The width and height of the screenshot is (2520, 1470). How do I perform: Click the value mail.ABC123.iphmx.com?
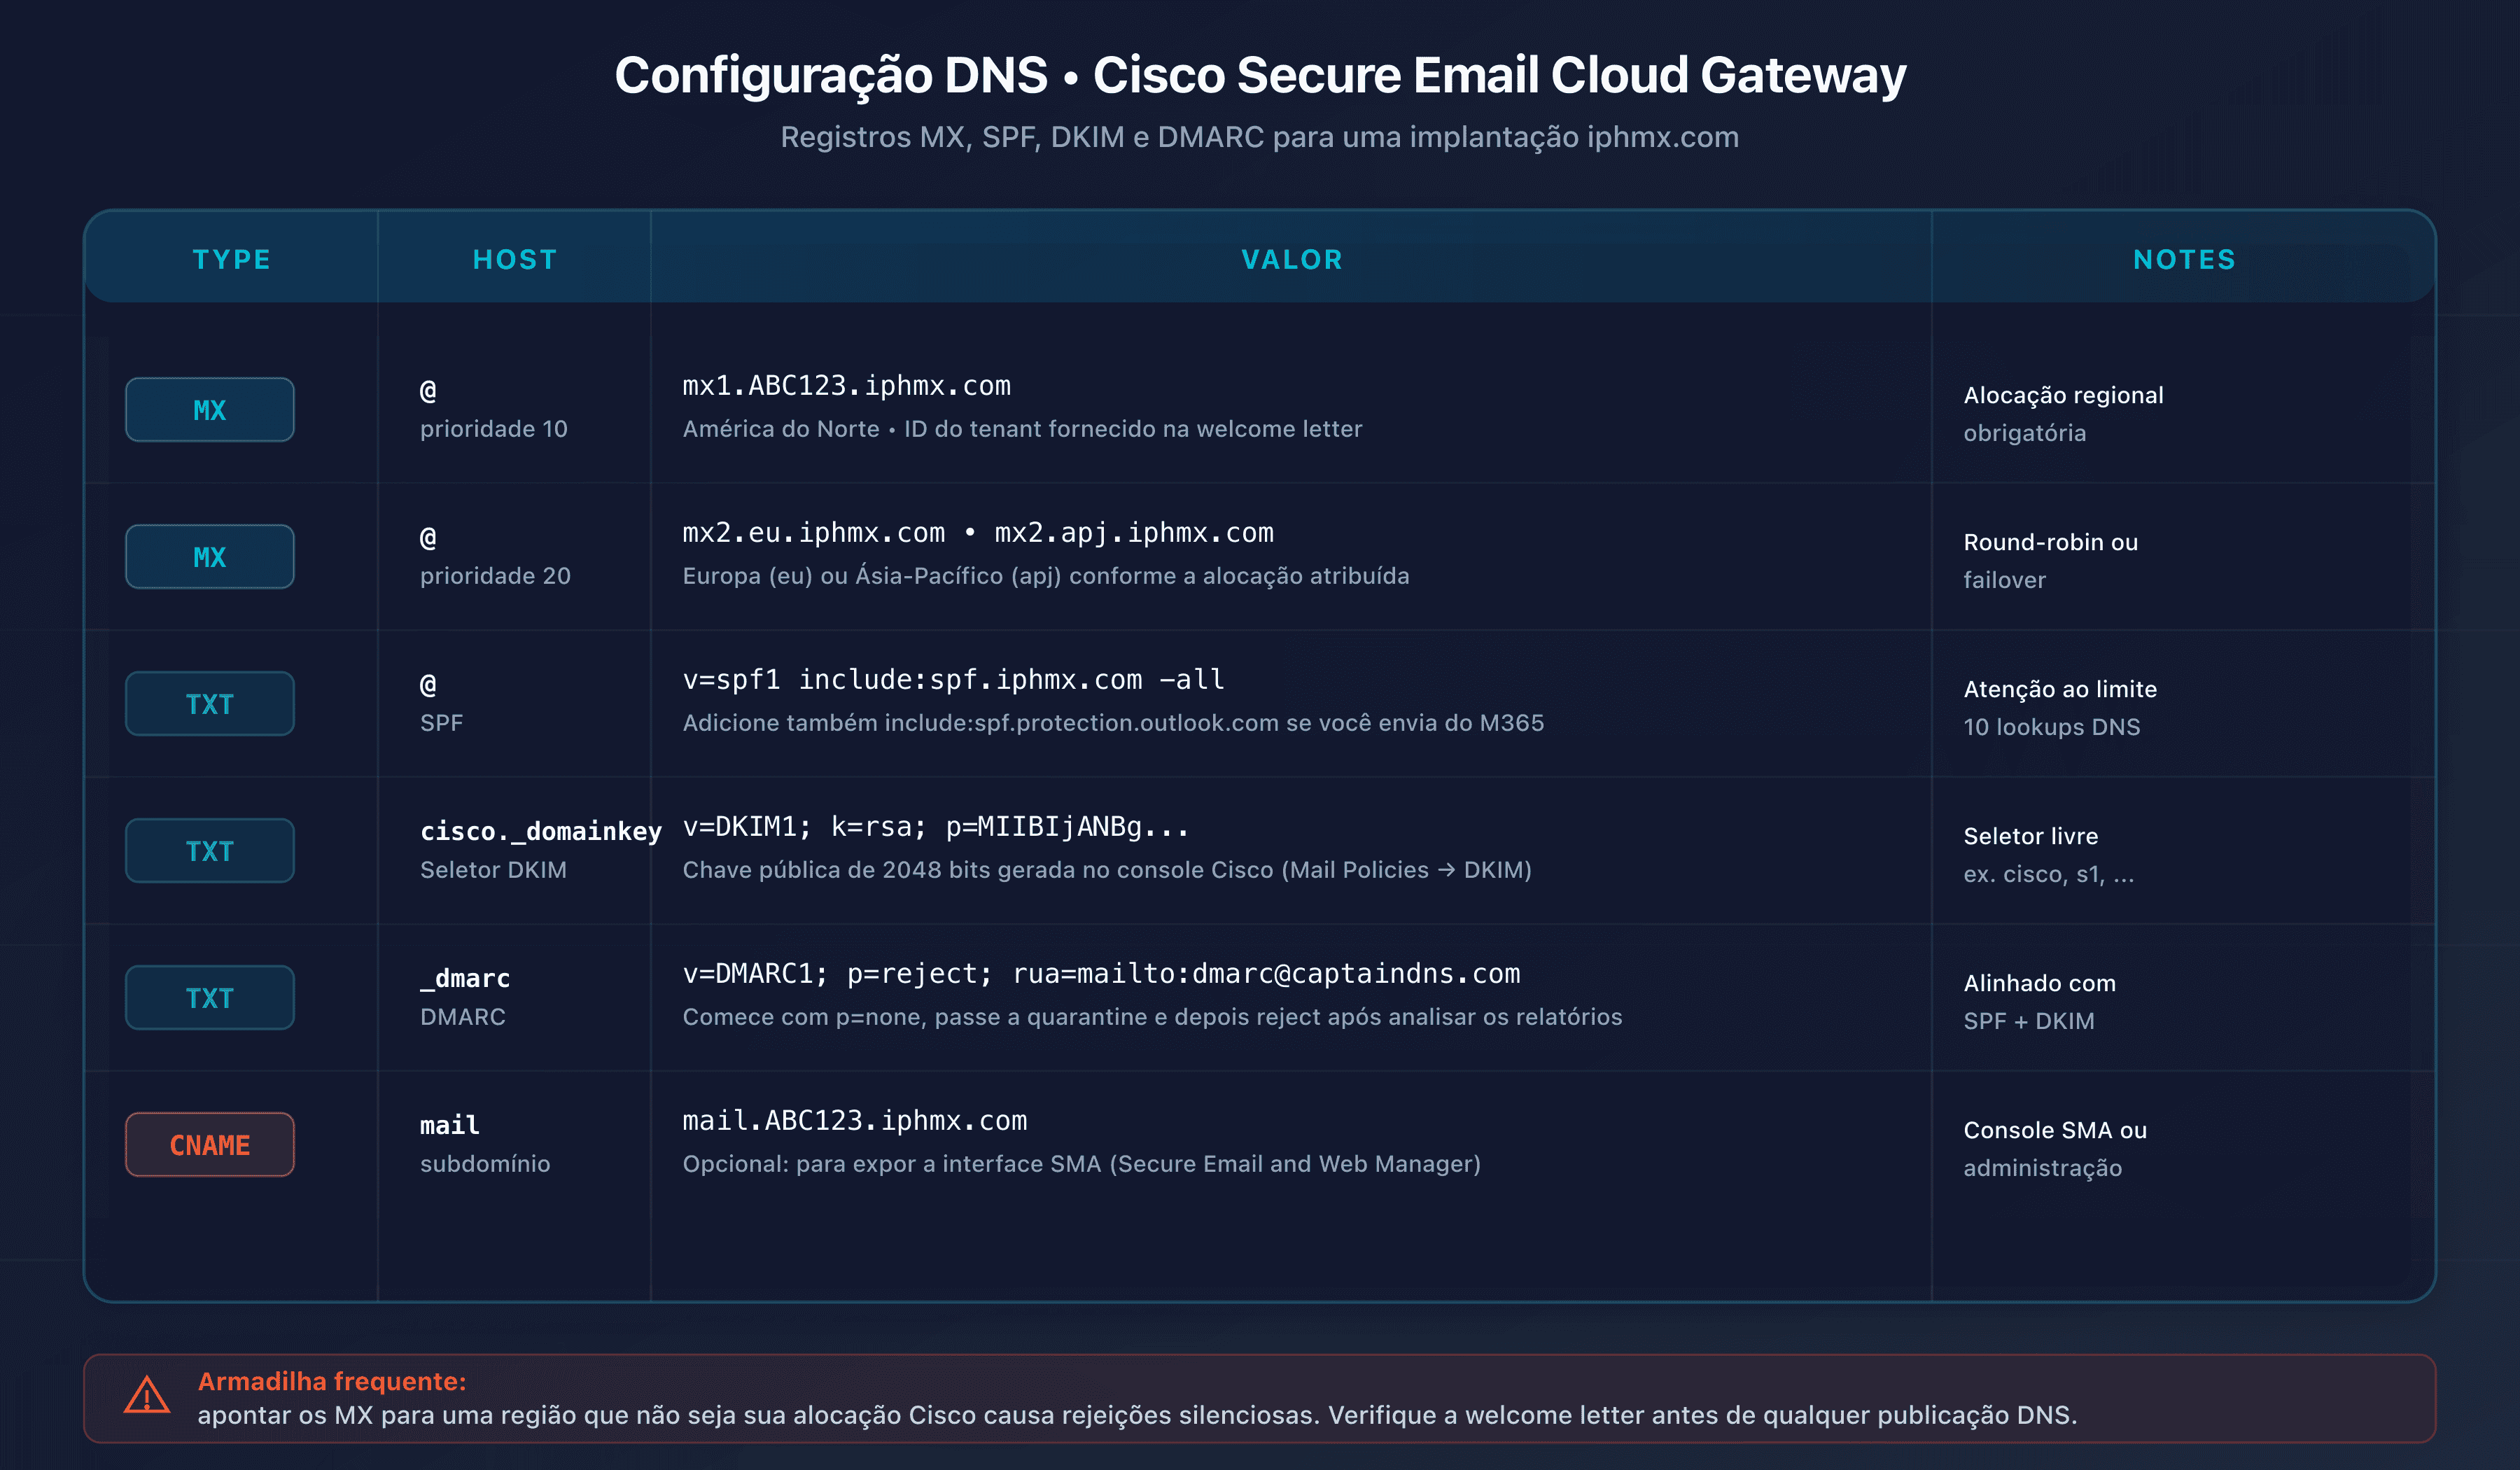coord(854,1121)
